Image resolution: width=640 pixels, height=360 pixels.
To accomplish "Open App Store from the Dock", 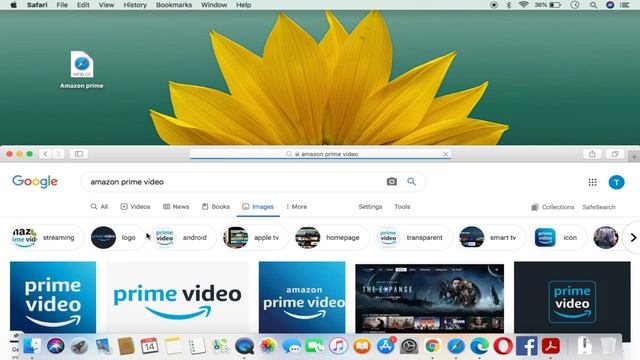I will (385, 346).
